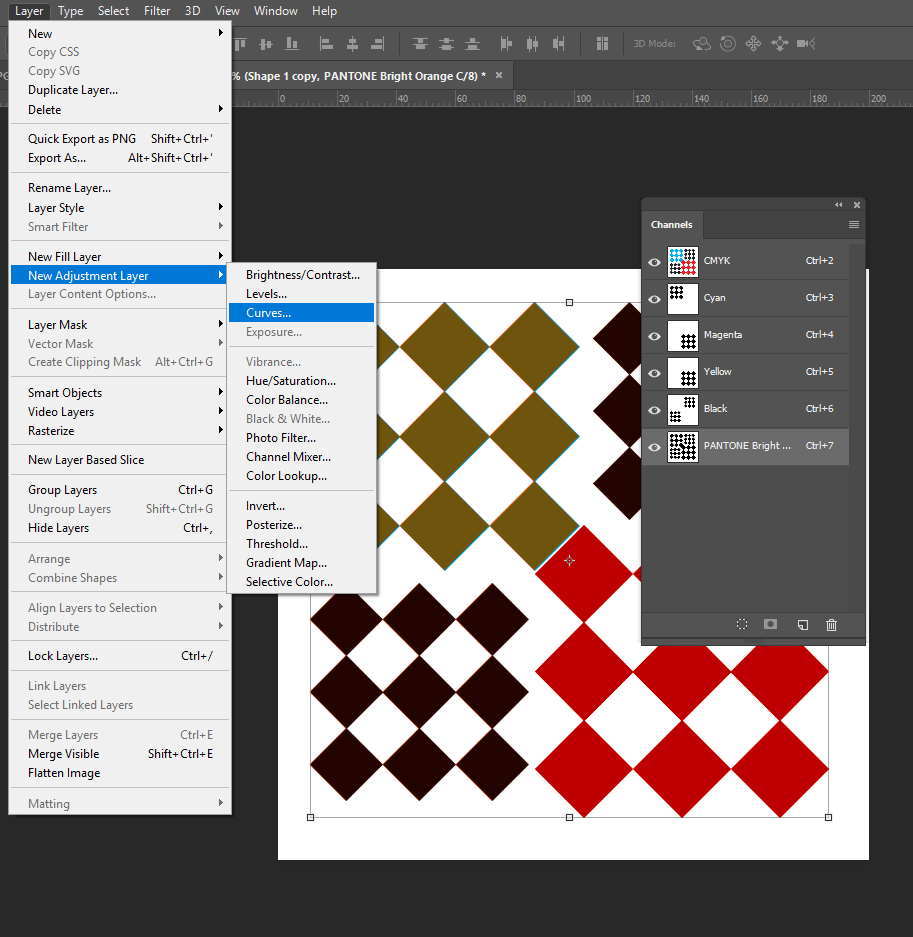Screen dimensions: 913x937
Task: Select the Yellow channel thumbnail
Action: click(x=683, y=373)
